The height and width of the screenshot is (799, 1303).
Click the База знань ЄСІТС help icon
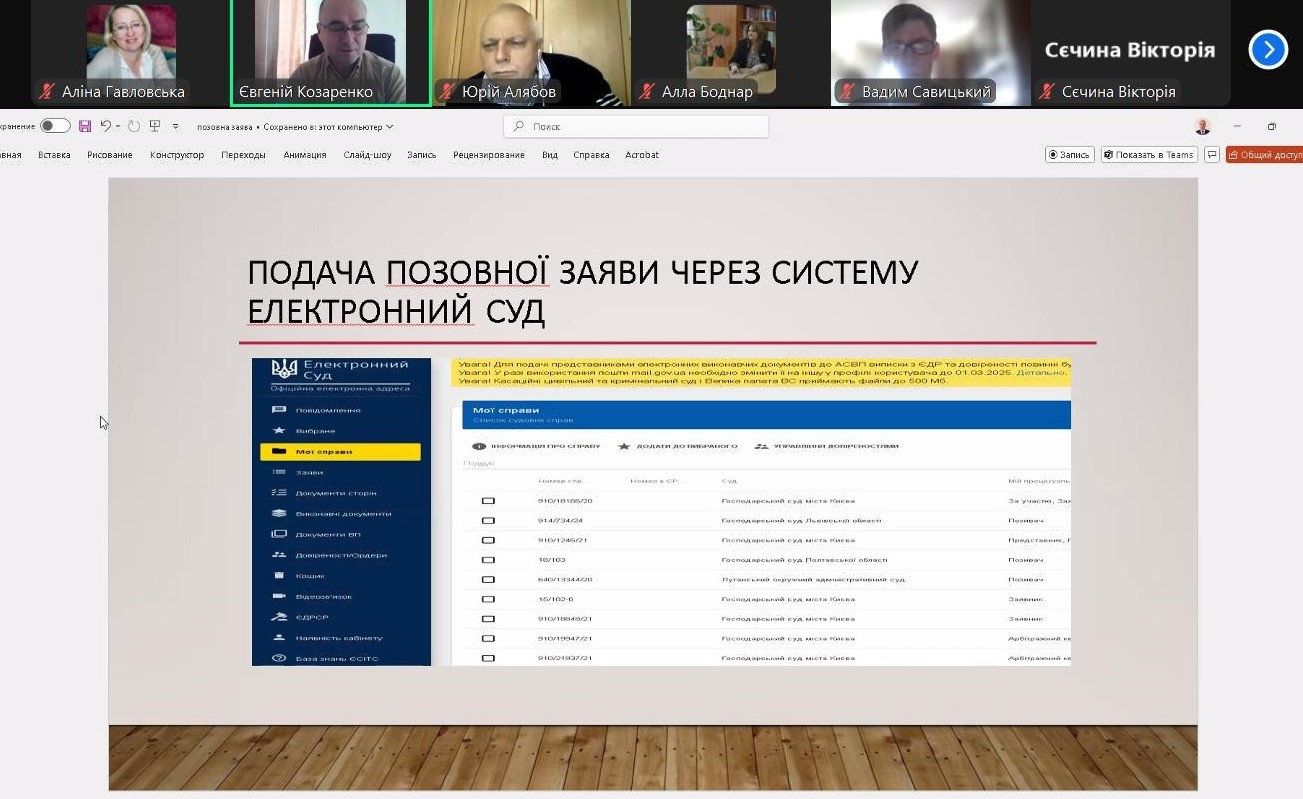click(x=279, y=659)
